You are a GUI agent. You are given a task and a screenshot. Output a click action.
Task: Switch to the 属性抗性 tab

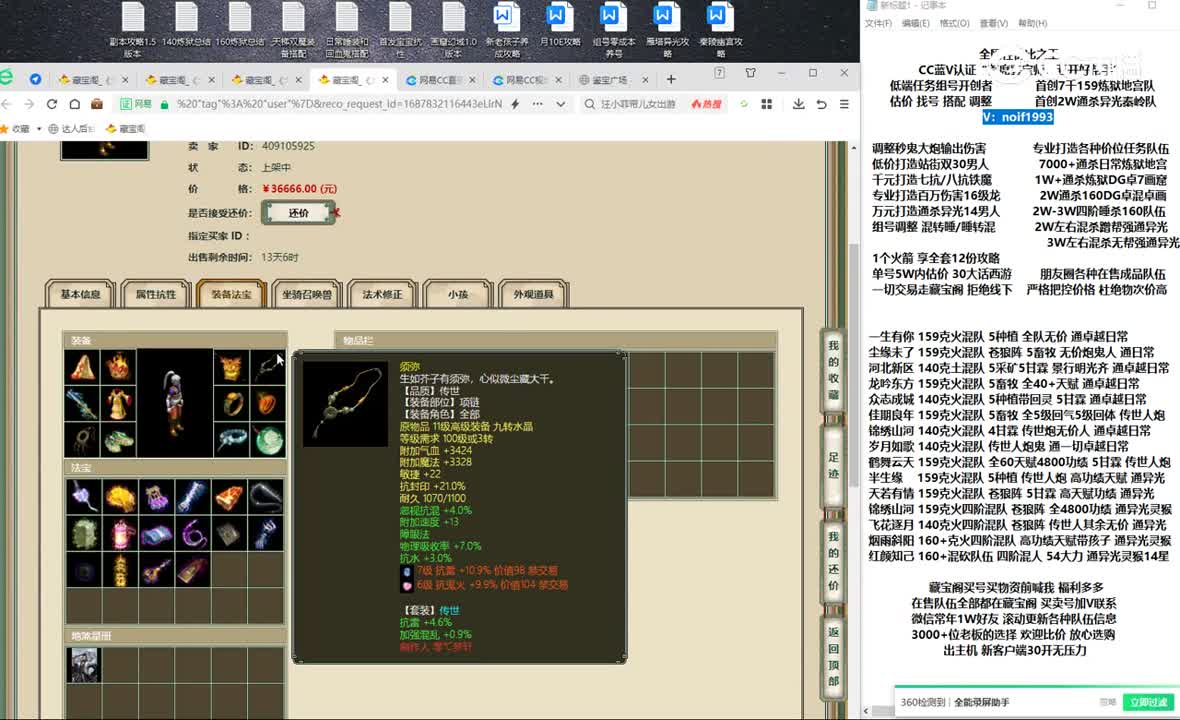156,294
